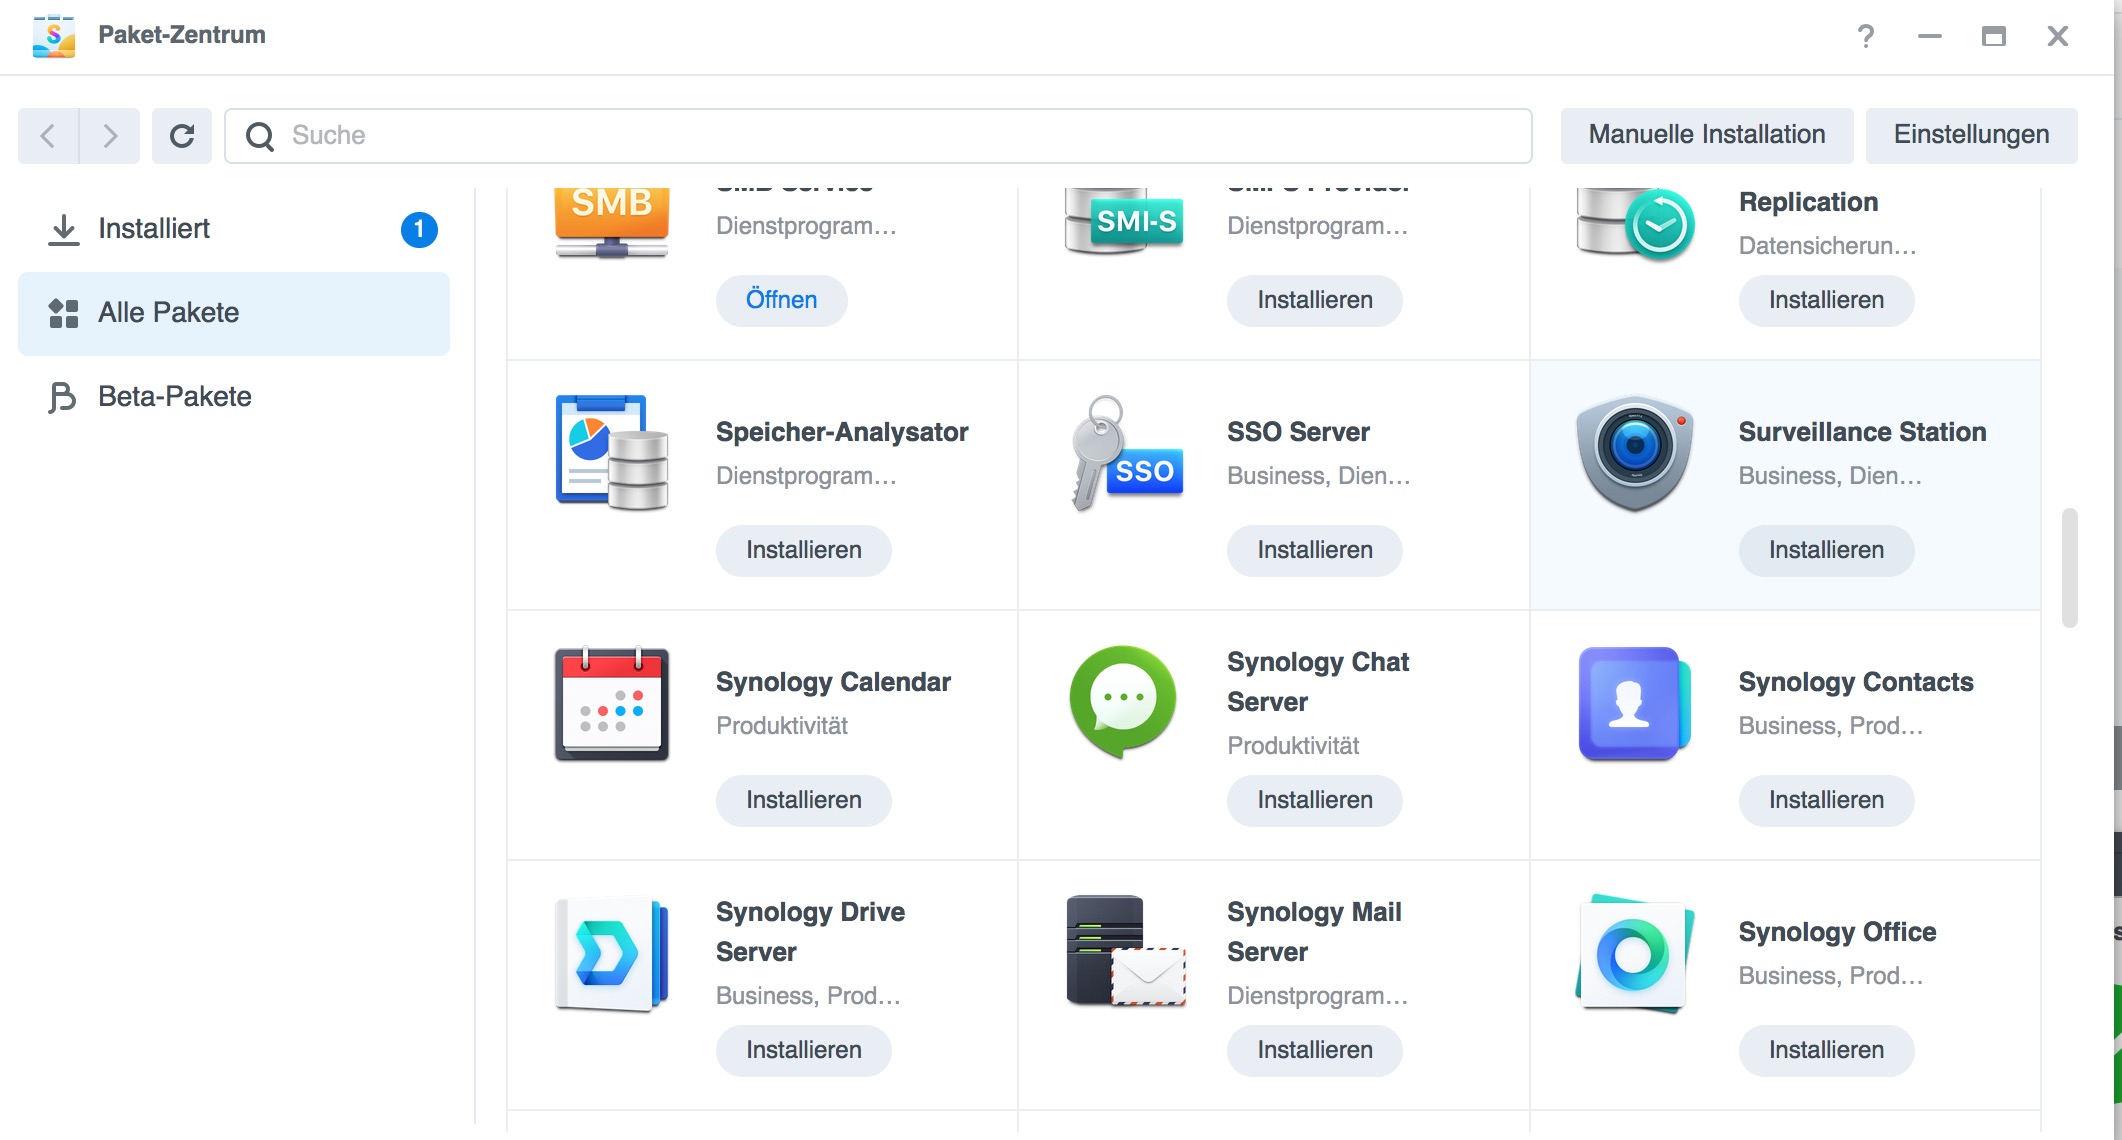This screenshot has height=1140, width=2122.
Task: Focus the Suche search field
Action: [x=878, y=136]
